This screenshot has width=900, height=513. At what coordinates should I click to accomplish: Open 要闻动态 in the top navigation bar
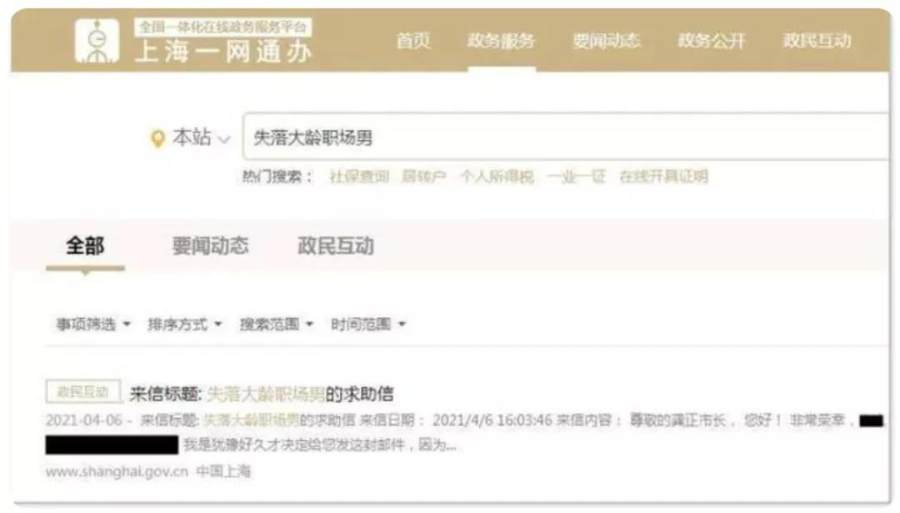[606, 41]
